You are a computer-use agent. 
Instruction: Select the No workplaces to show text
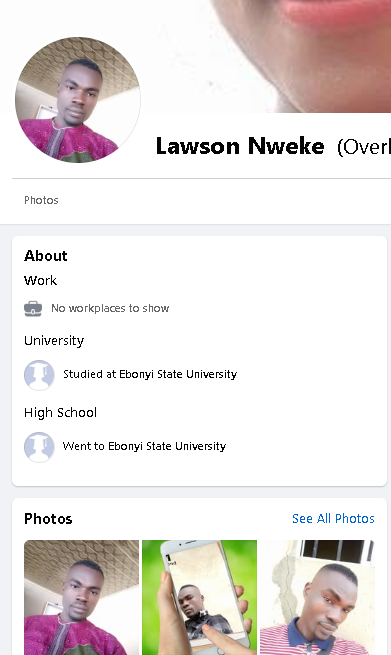click(110, 308)
